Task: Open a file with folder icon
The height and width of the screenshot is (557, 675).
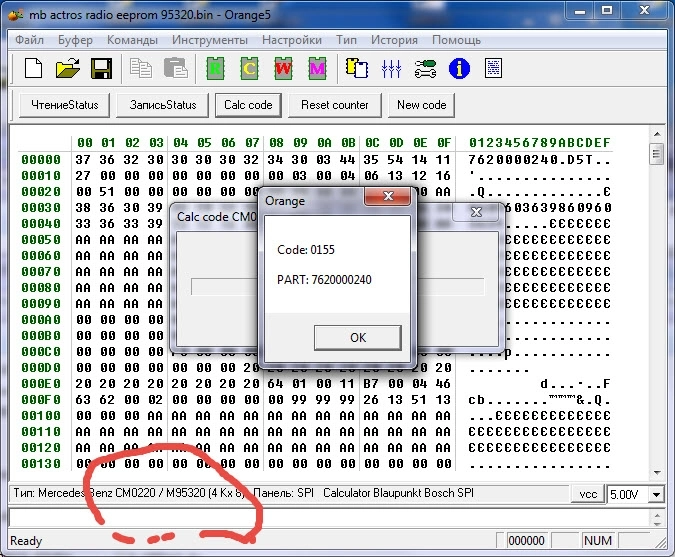Action: tap(68, 68)
